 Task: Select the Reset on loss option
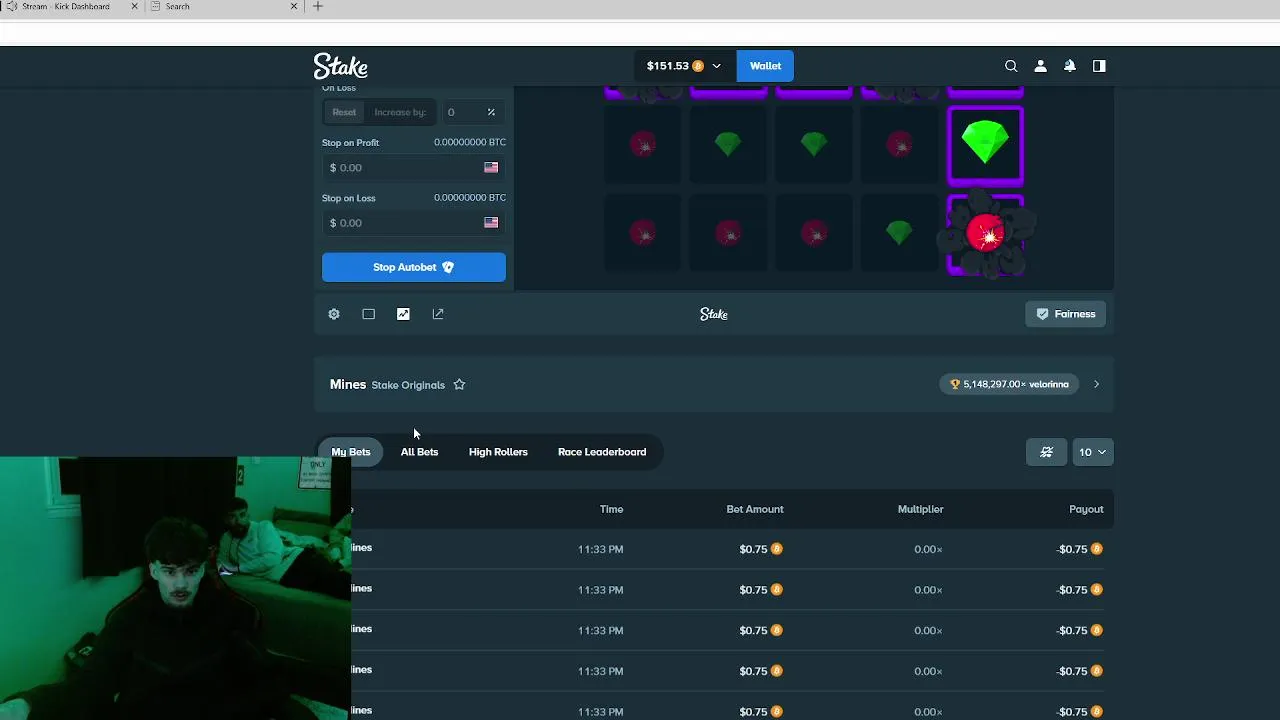(344, 112)
